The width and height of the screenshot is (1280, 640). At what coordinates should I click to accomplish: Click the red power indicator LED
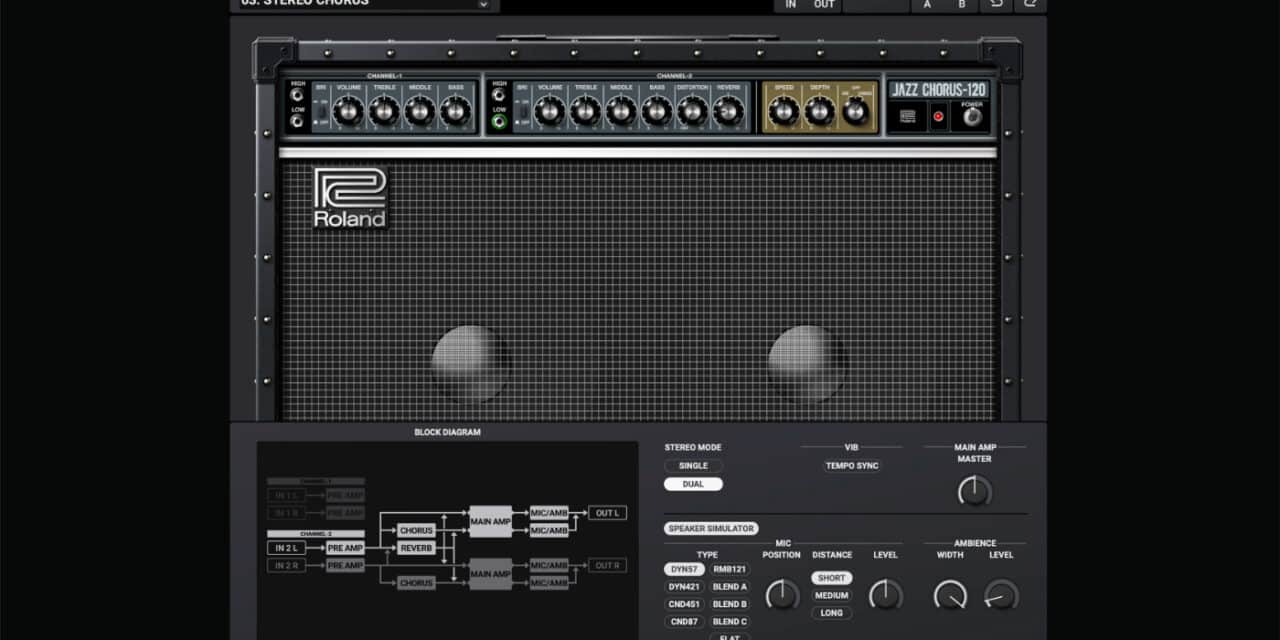point(938,117)
